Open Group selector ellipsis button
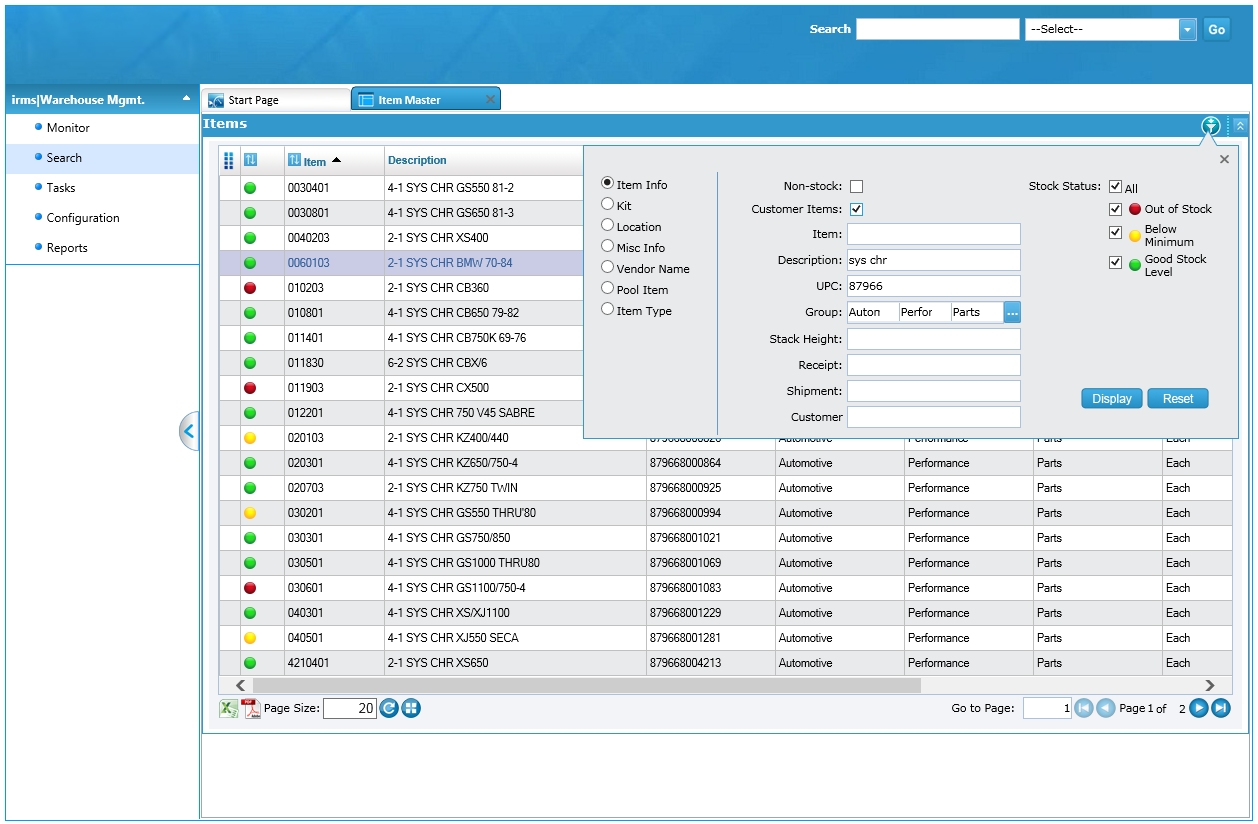 pos(1012,313)
